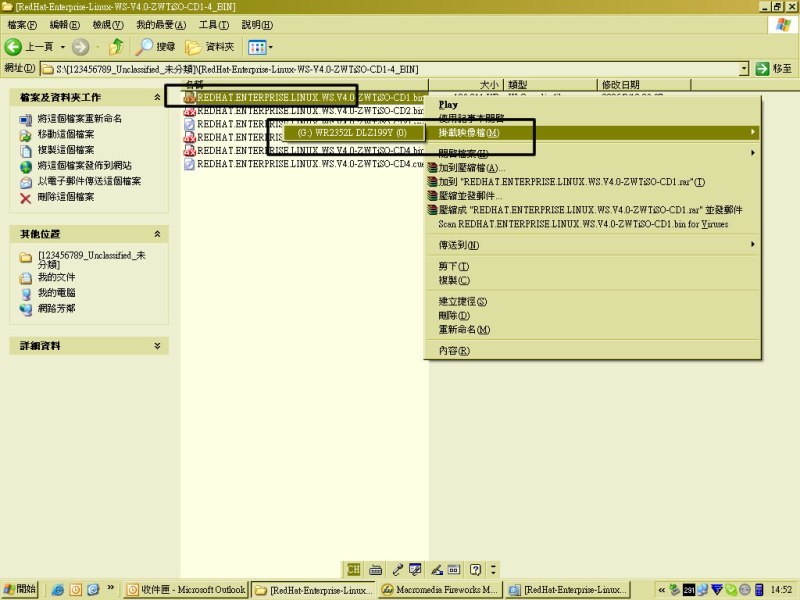Click publish file to web (發佈到網站) icon

pyautogui.click(x=26, y=166)
